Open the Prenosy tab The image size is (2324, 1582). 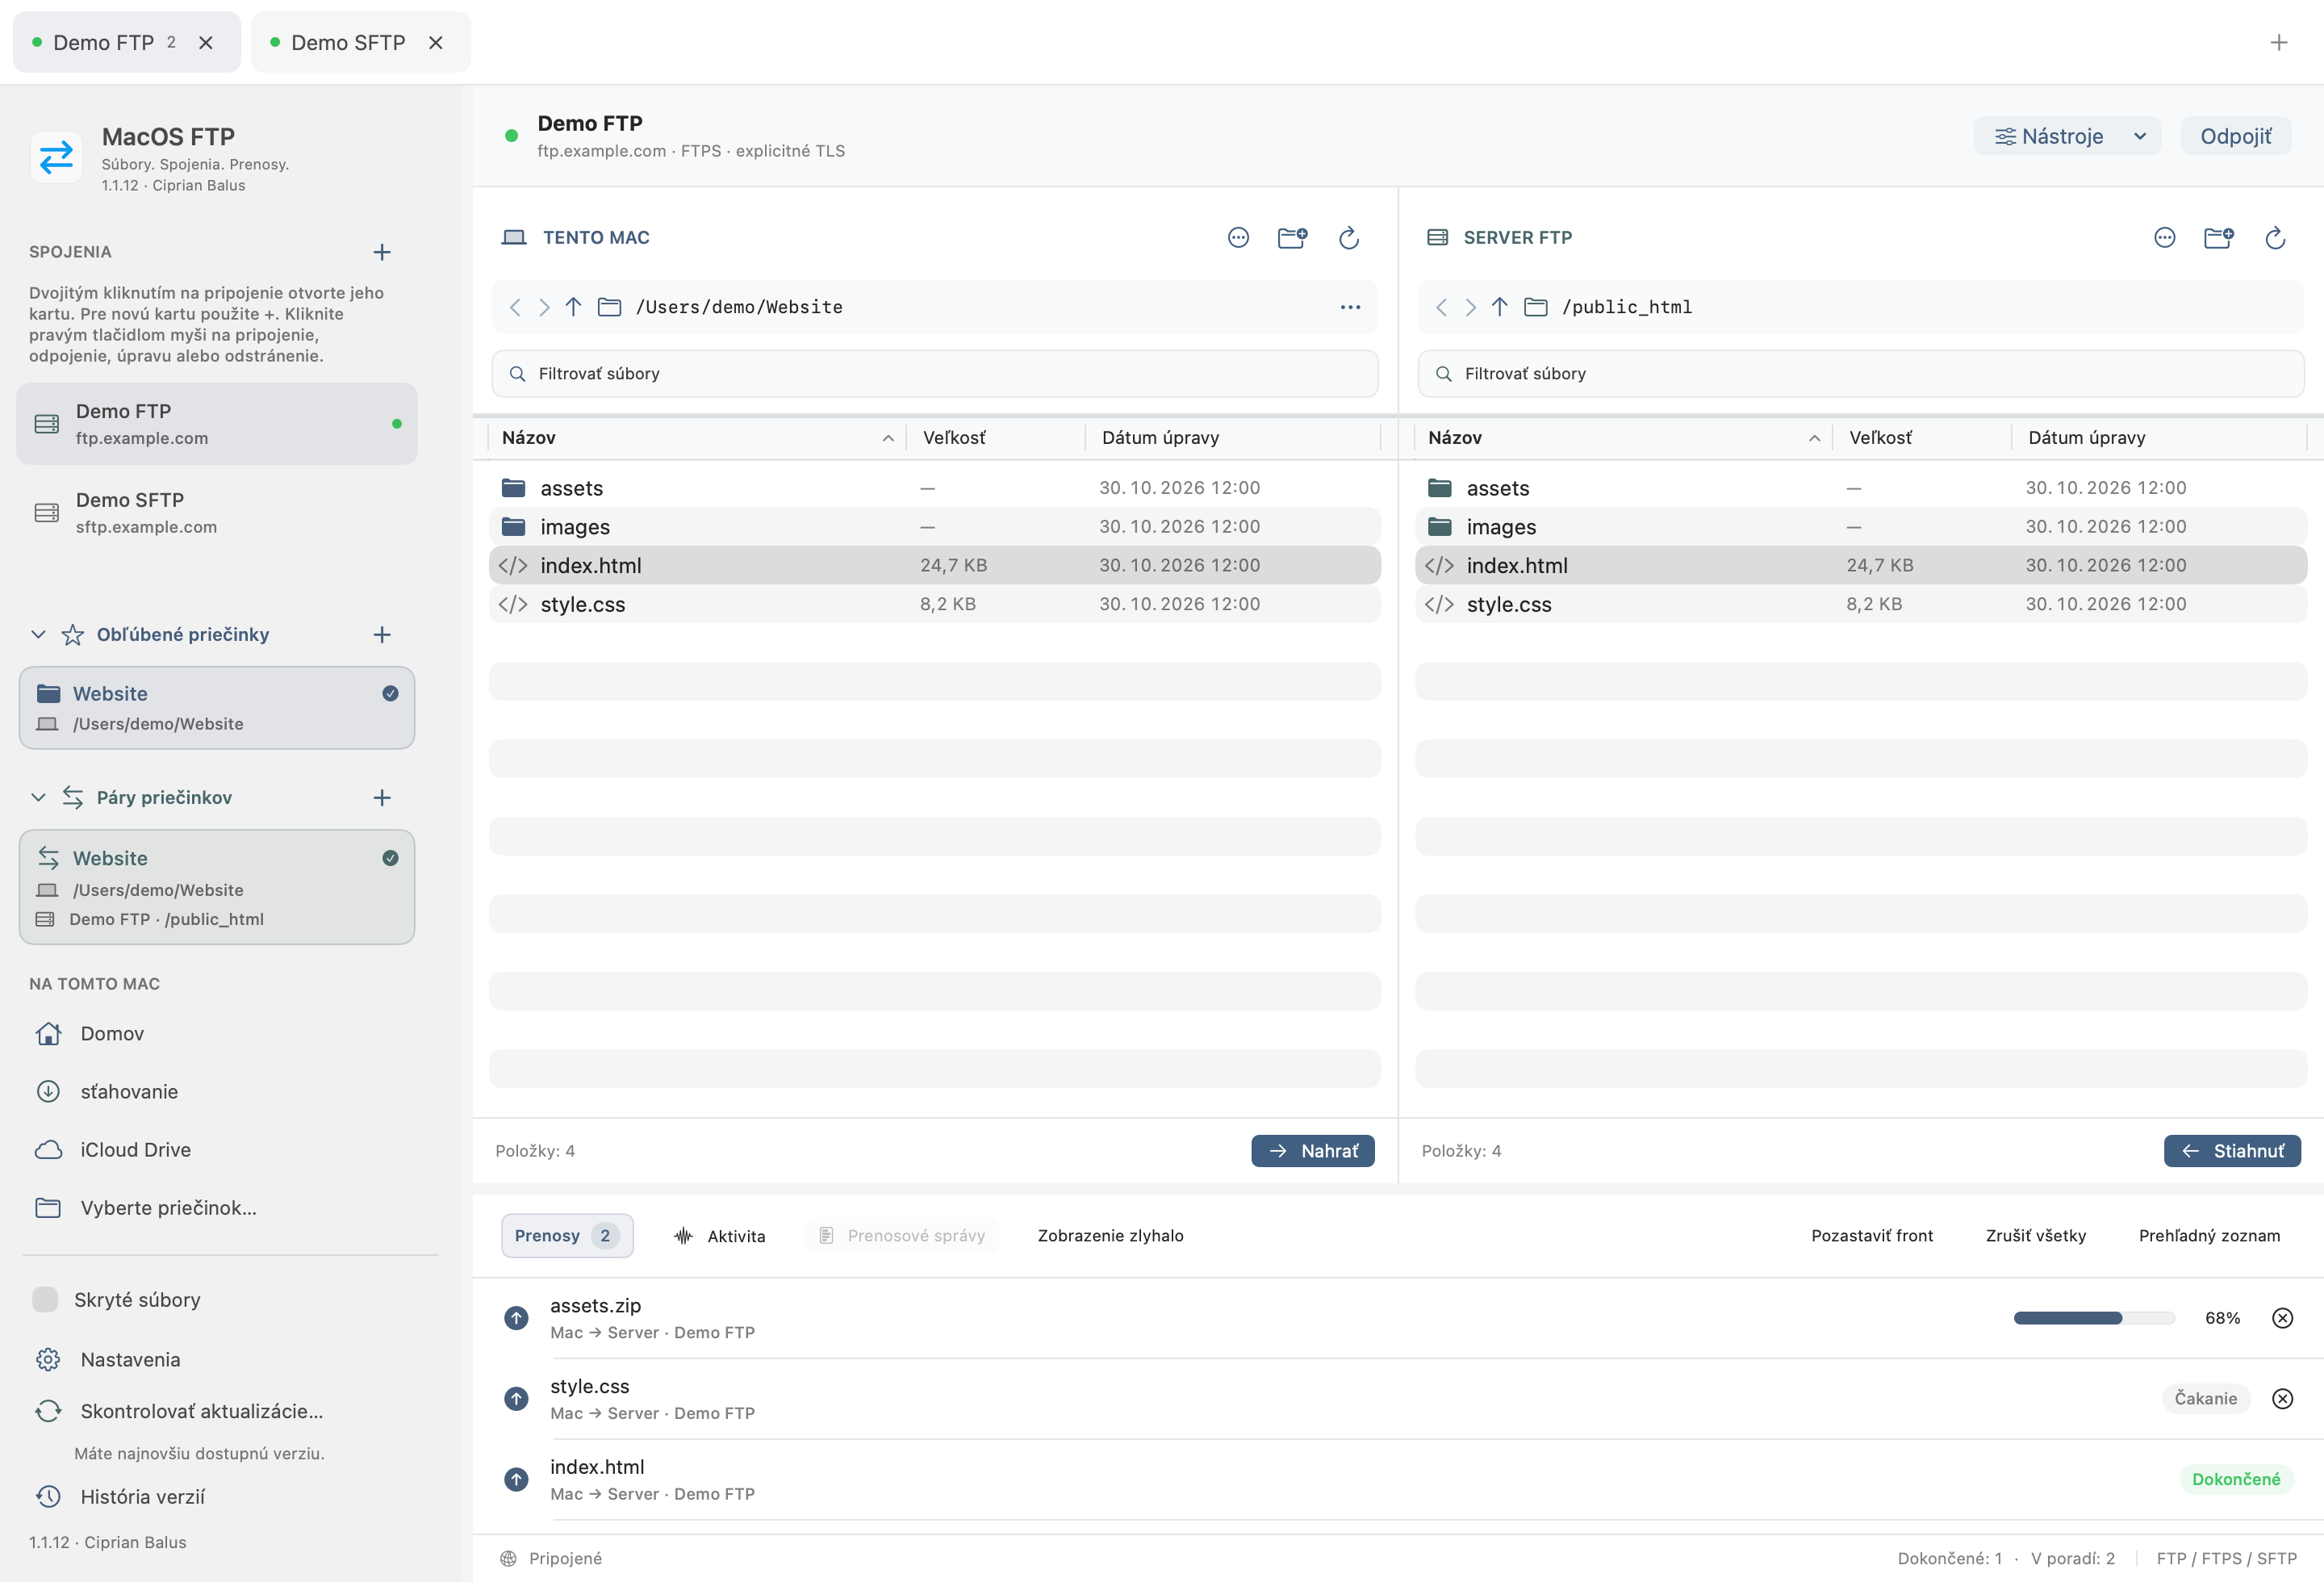click(567, 1235)
